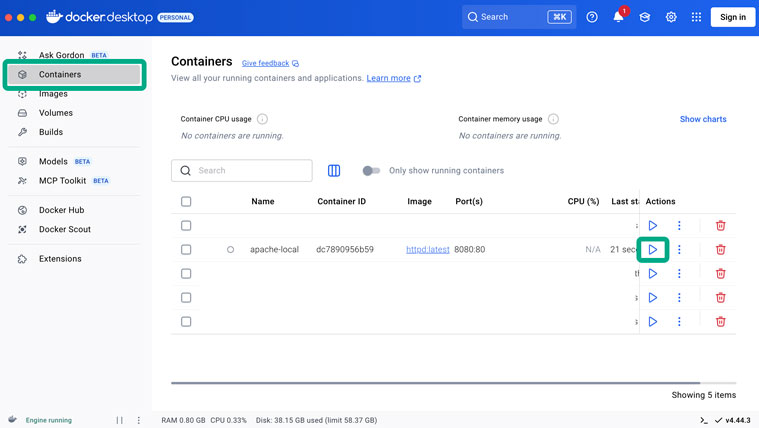Image resolution: width=759 pixels, height=428 pixels.
Task: Start the apache-local container
Action: [653, 249]
